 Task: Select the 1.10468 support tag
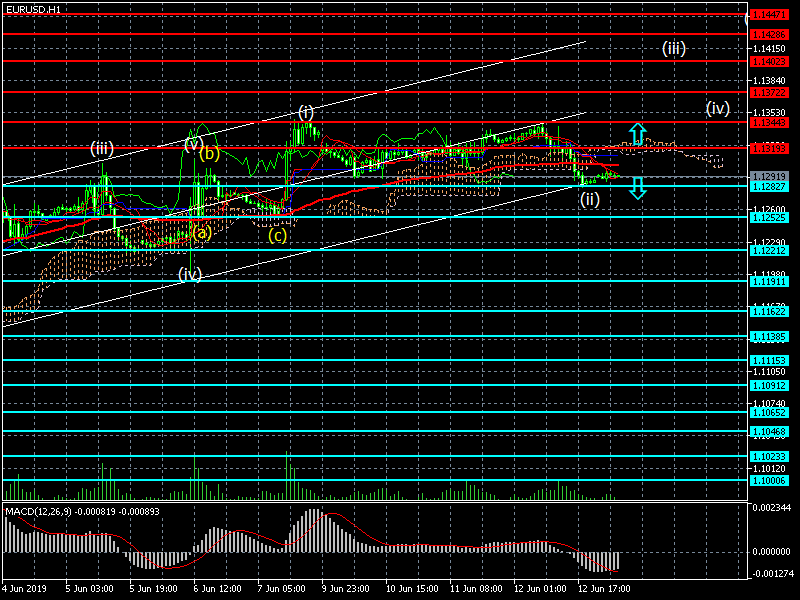click(769, 432)
